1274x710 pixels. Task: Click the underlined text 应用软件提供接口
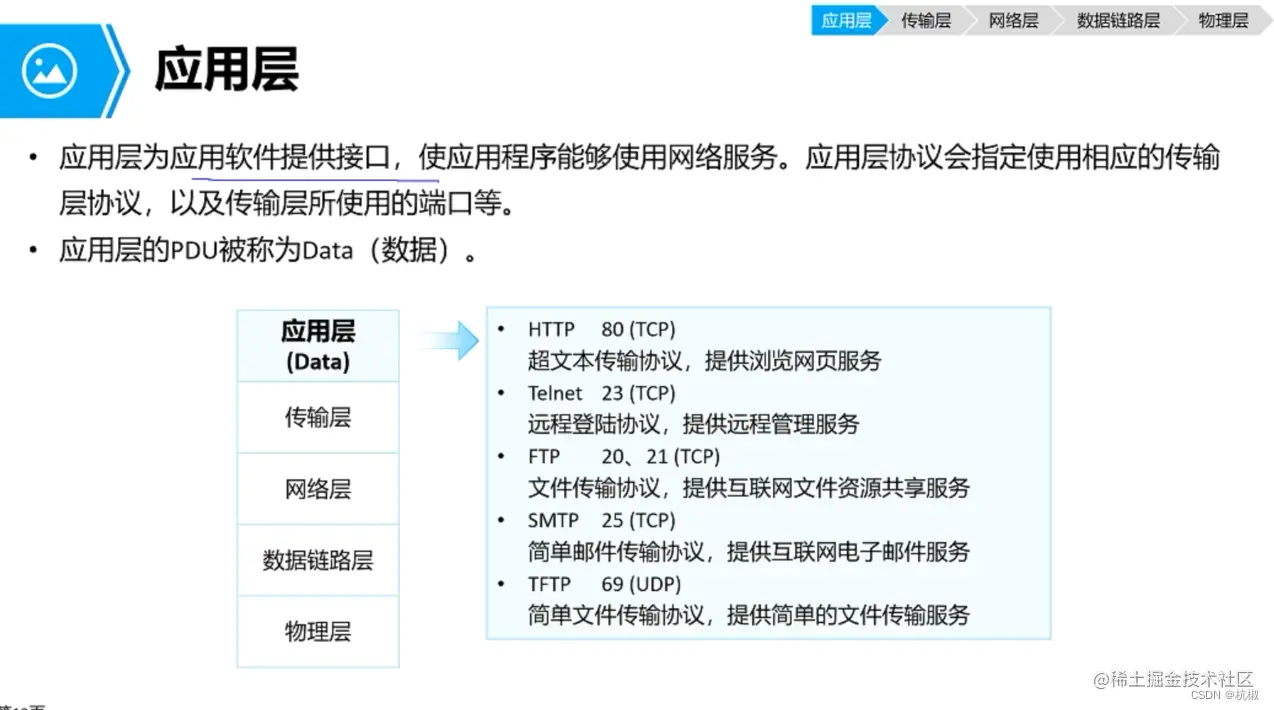tap(313, 157)
